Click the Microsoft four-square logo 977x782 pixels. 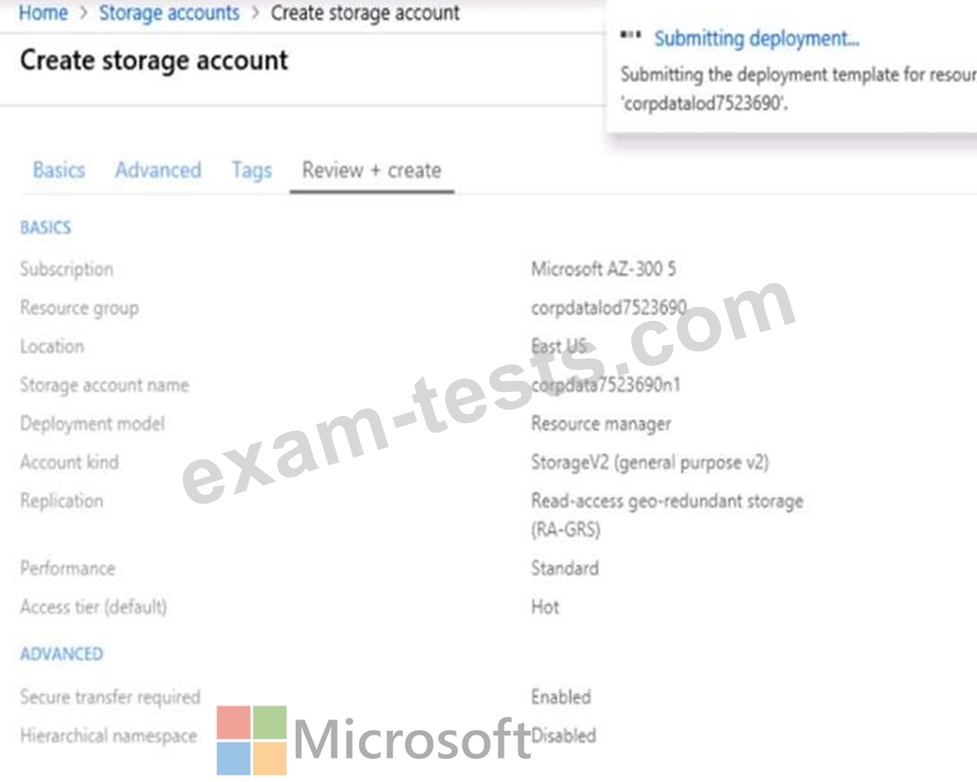(x=252, y=741)
